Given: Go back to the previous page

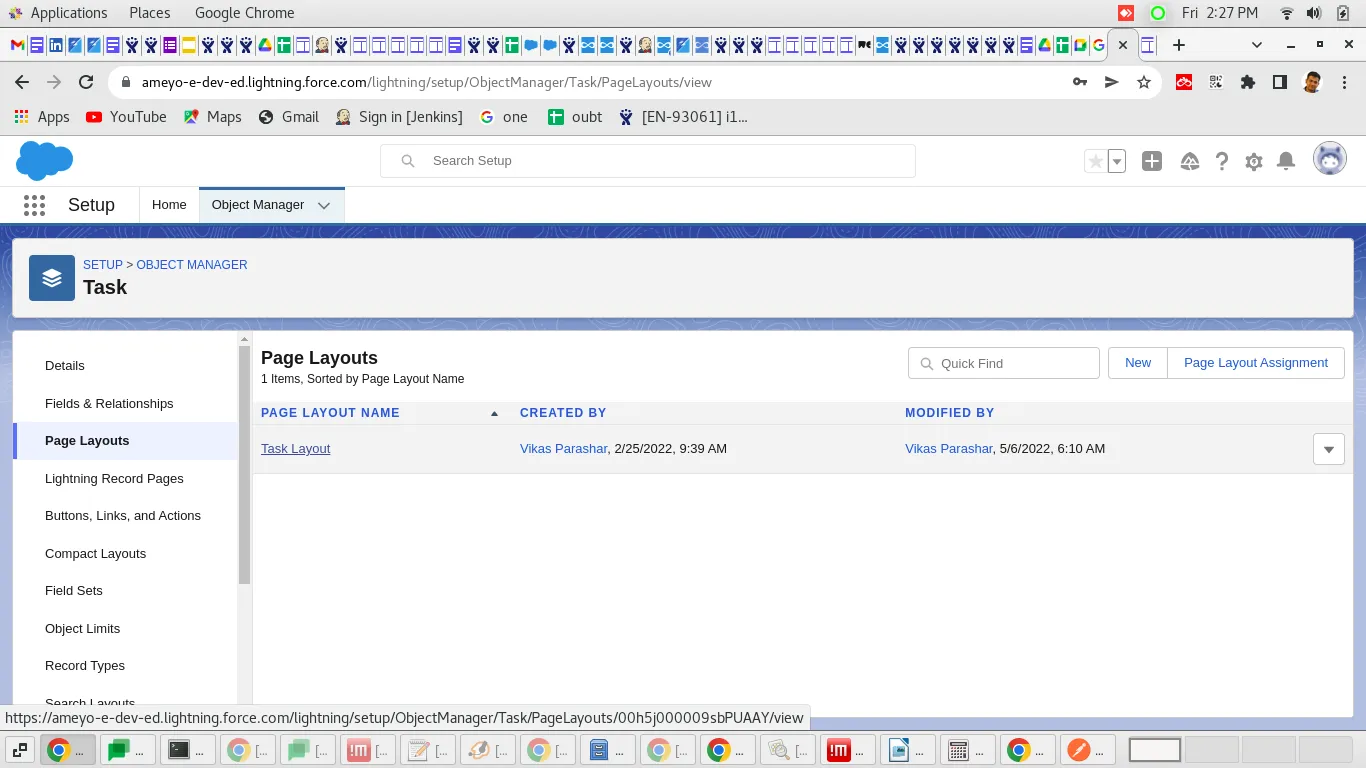Looking at the screenshot, I should (x=22, y=82).
